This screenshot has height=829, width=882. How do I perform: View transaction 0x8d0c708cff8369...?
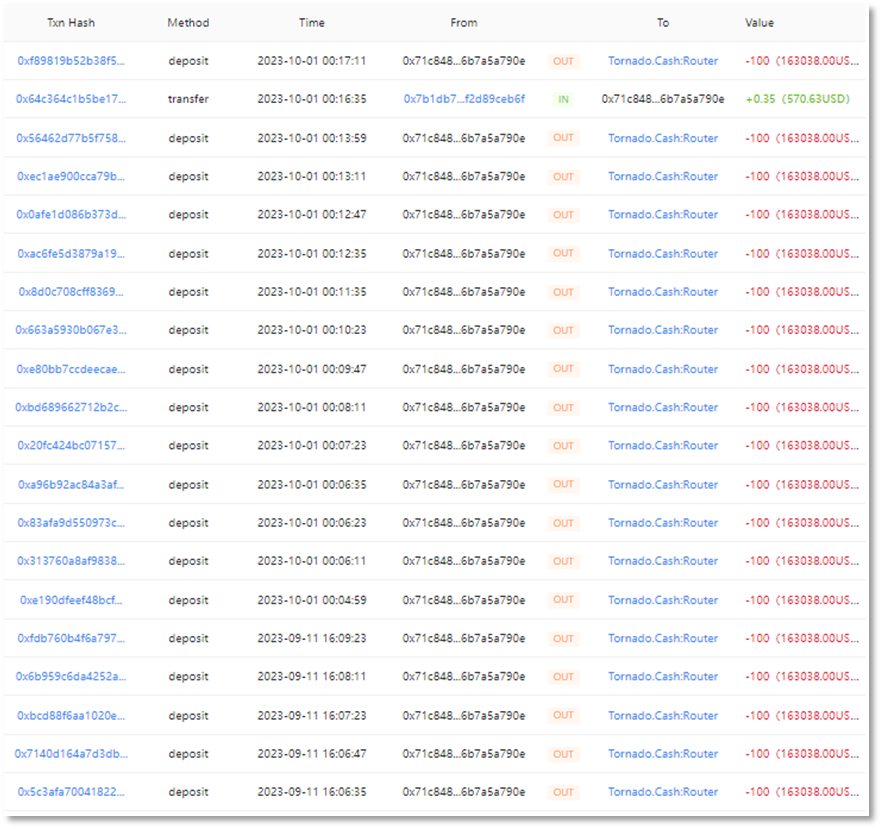[x=71, y=292]
